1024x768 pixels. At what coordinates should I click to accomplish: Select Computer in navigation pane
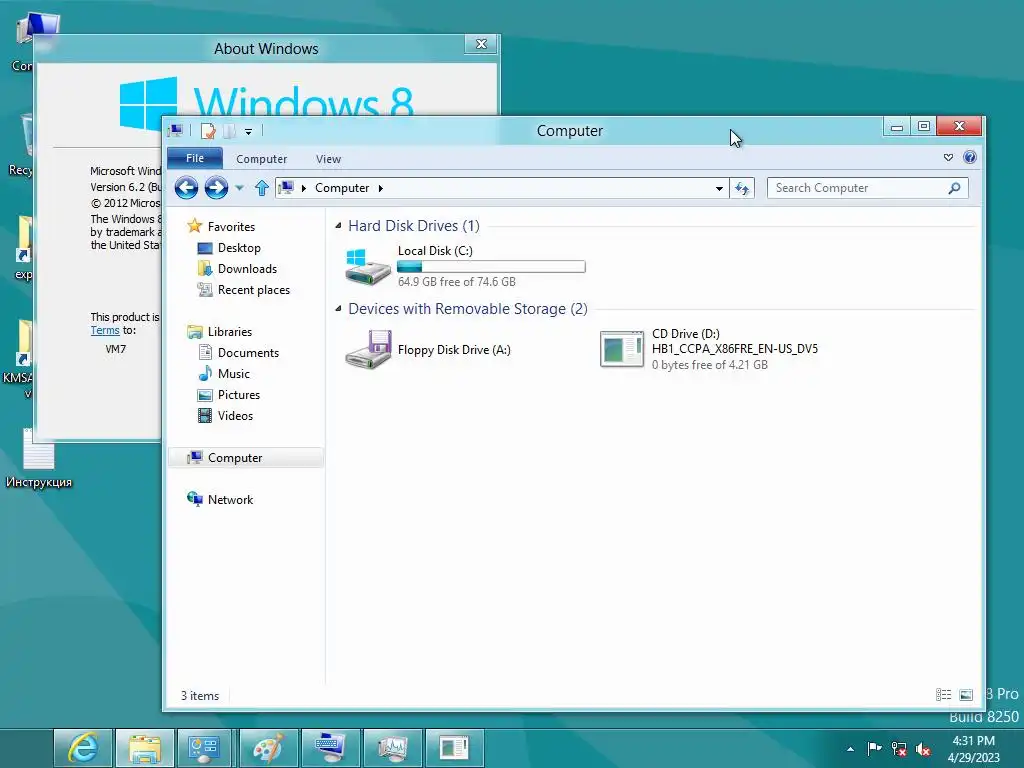pyautogui.click(x=246, y=458)
